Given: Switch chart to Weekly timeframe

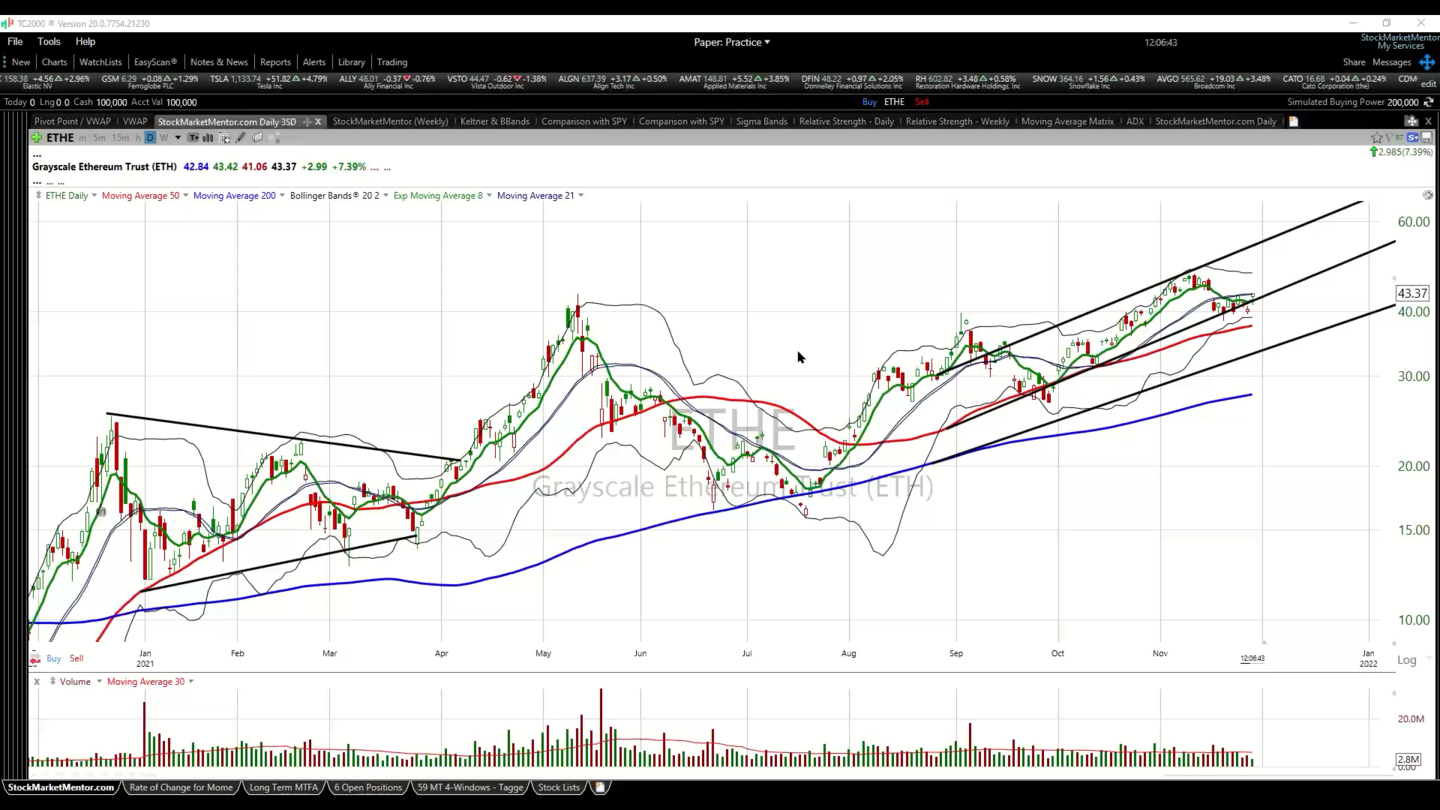Looking at the screenshot, I should point(163,138).
